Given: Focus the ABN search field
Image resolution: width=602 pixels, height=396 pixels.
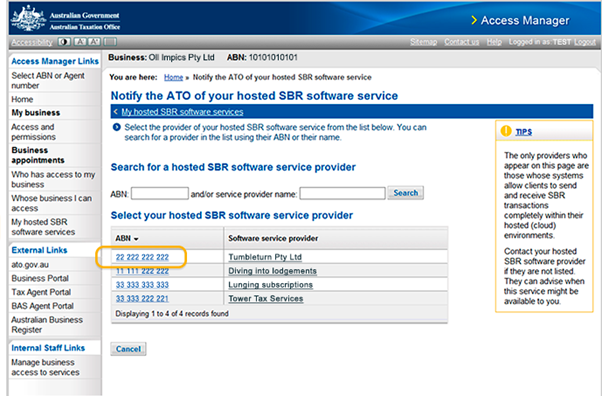Looking at the screenshot, I should (x=160, y=193).
